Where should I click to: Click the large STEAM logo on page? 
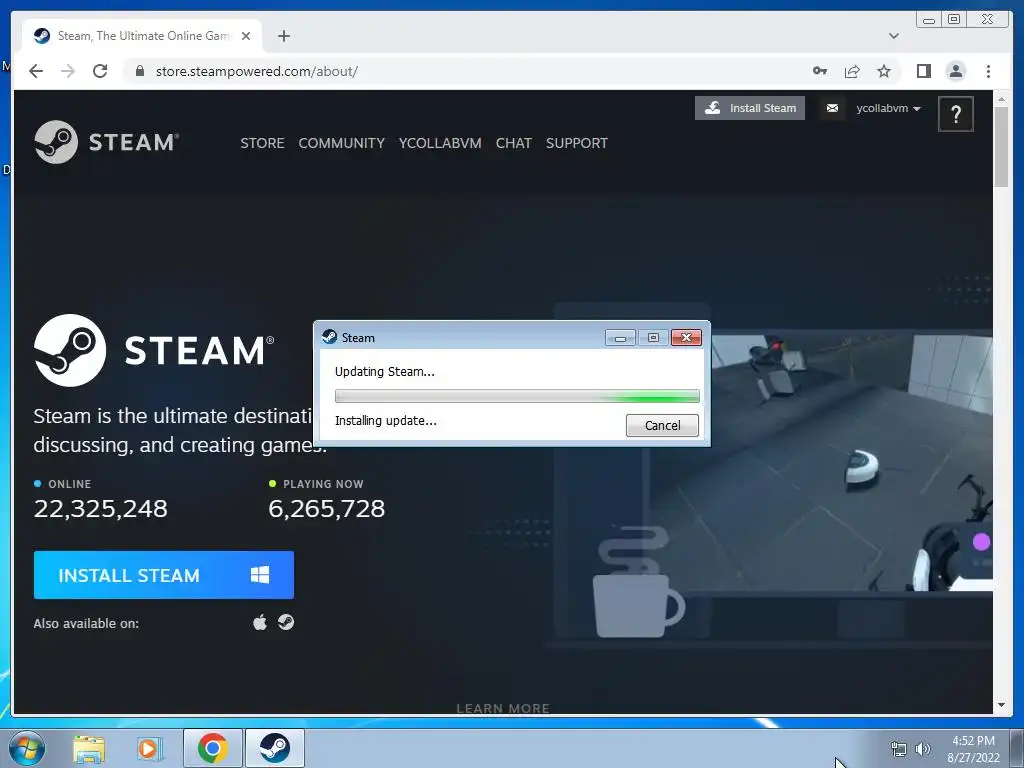pos(154,350)
